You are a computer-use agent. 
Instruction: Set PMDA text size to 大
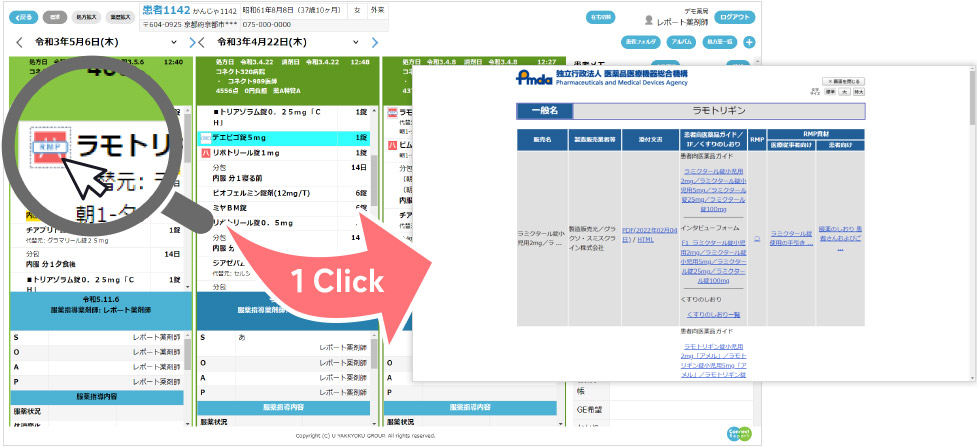click(844, 92)
